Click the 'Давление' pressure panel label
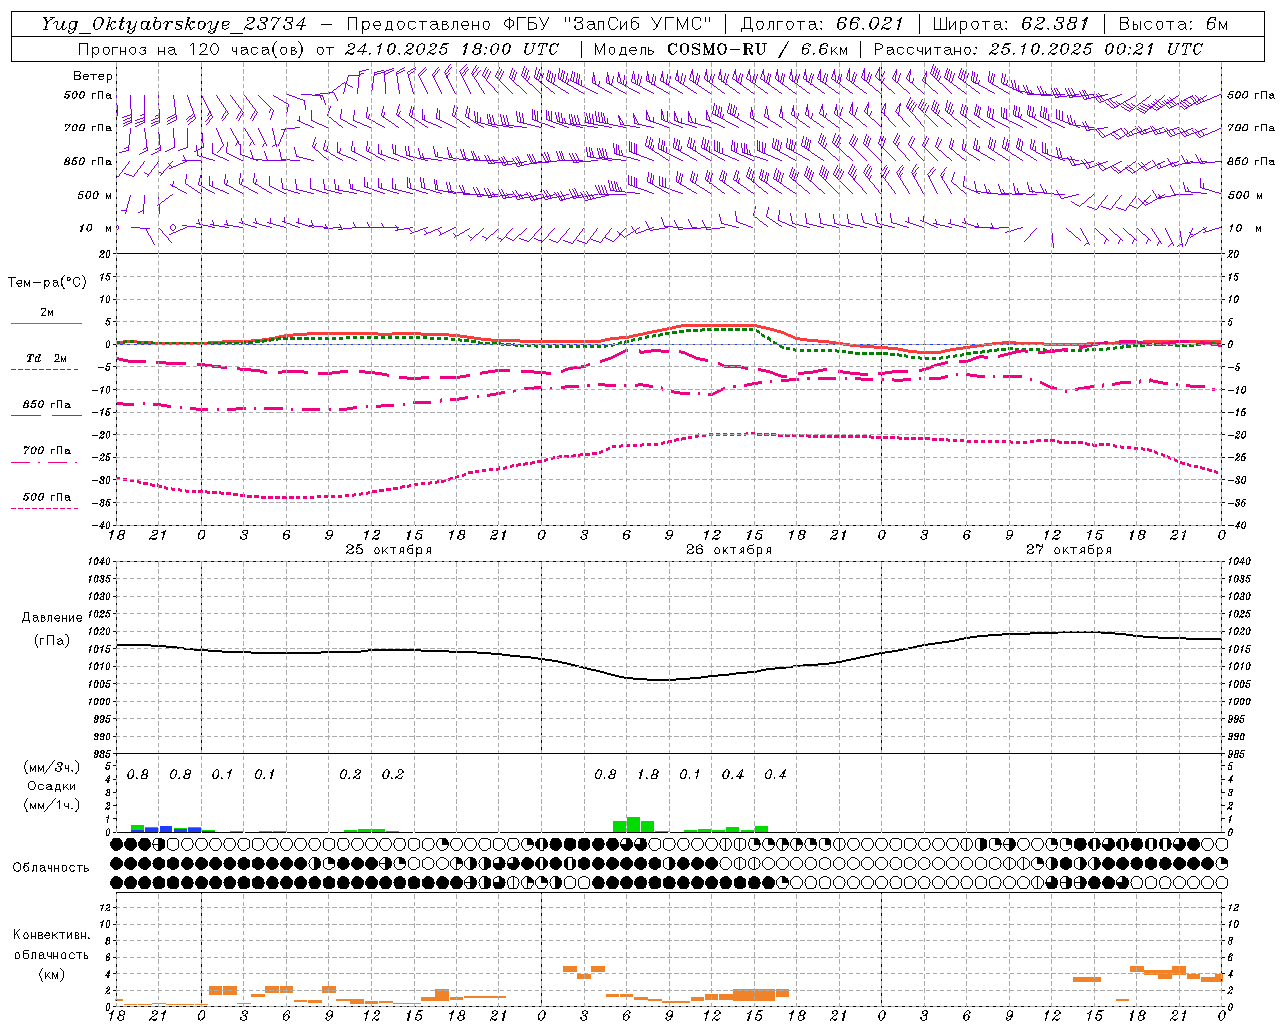Image resolution: width=1280 pixels, height=1024 pixels. 52,618
